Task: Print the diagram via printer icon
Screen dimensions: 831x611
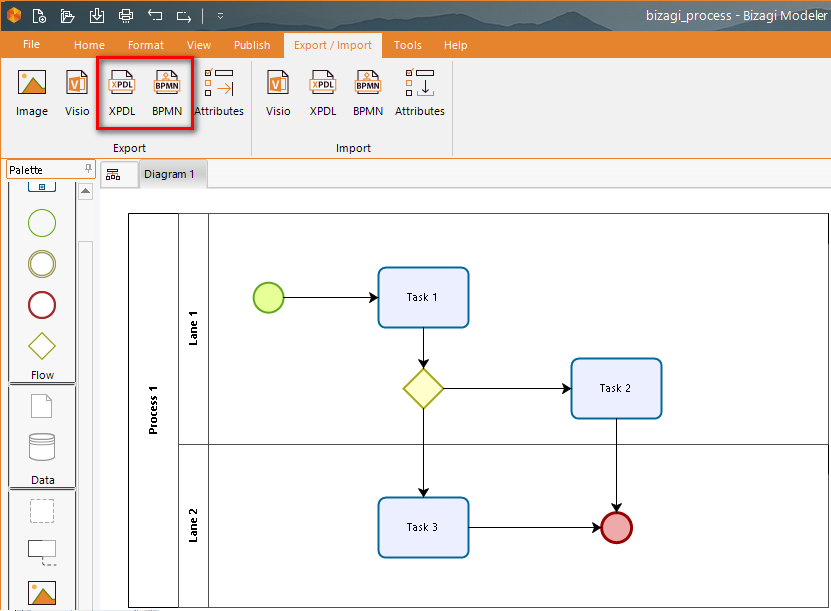Action: click(126, 16)
